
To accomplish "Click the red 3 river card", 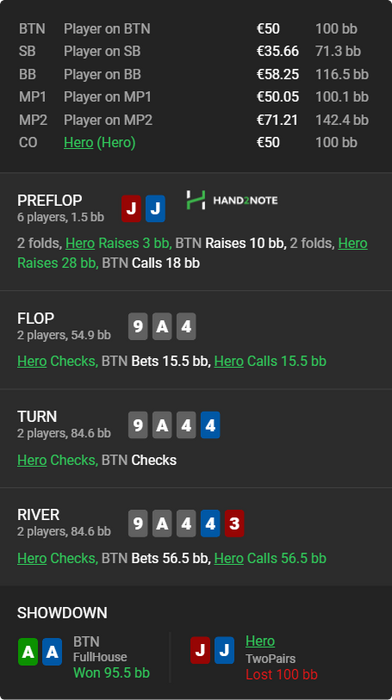I will click(234, 523).
